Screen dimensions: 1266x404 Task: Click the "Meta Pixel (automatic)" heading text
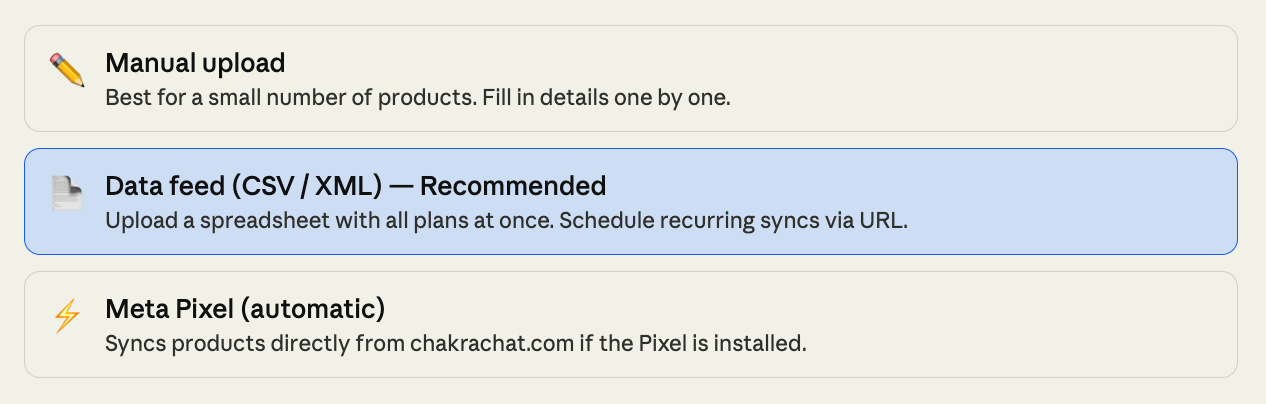coord(245,309)
